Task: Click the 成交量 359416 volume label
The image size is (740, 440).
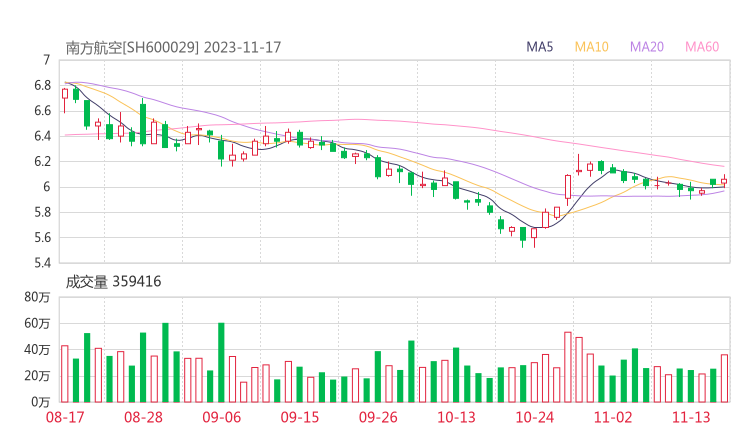Action: [113, 282]
